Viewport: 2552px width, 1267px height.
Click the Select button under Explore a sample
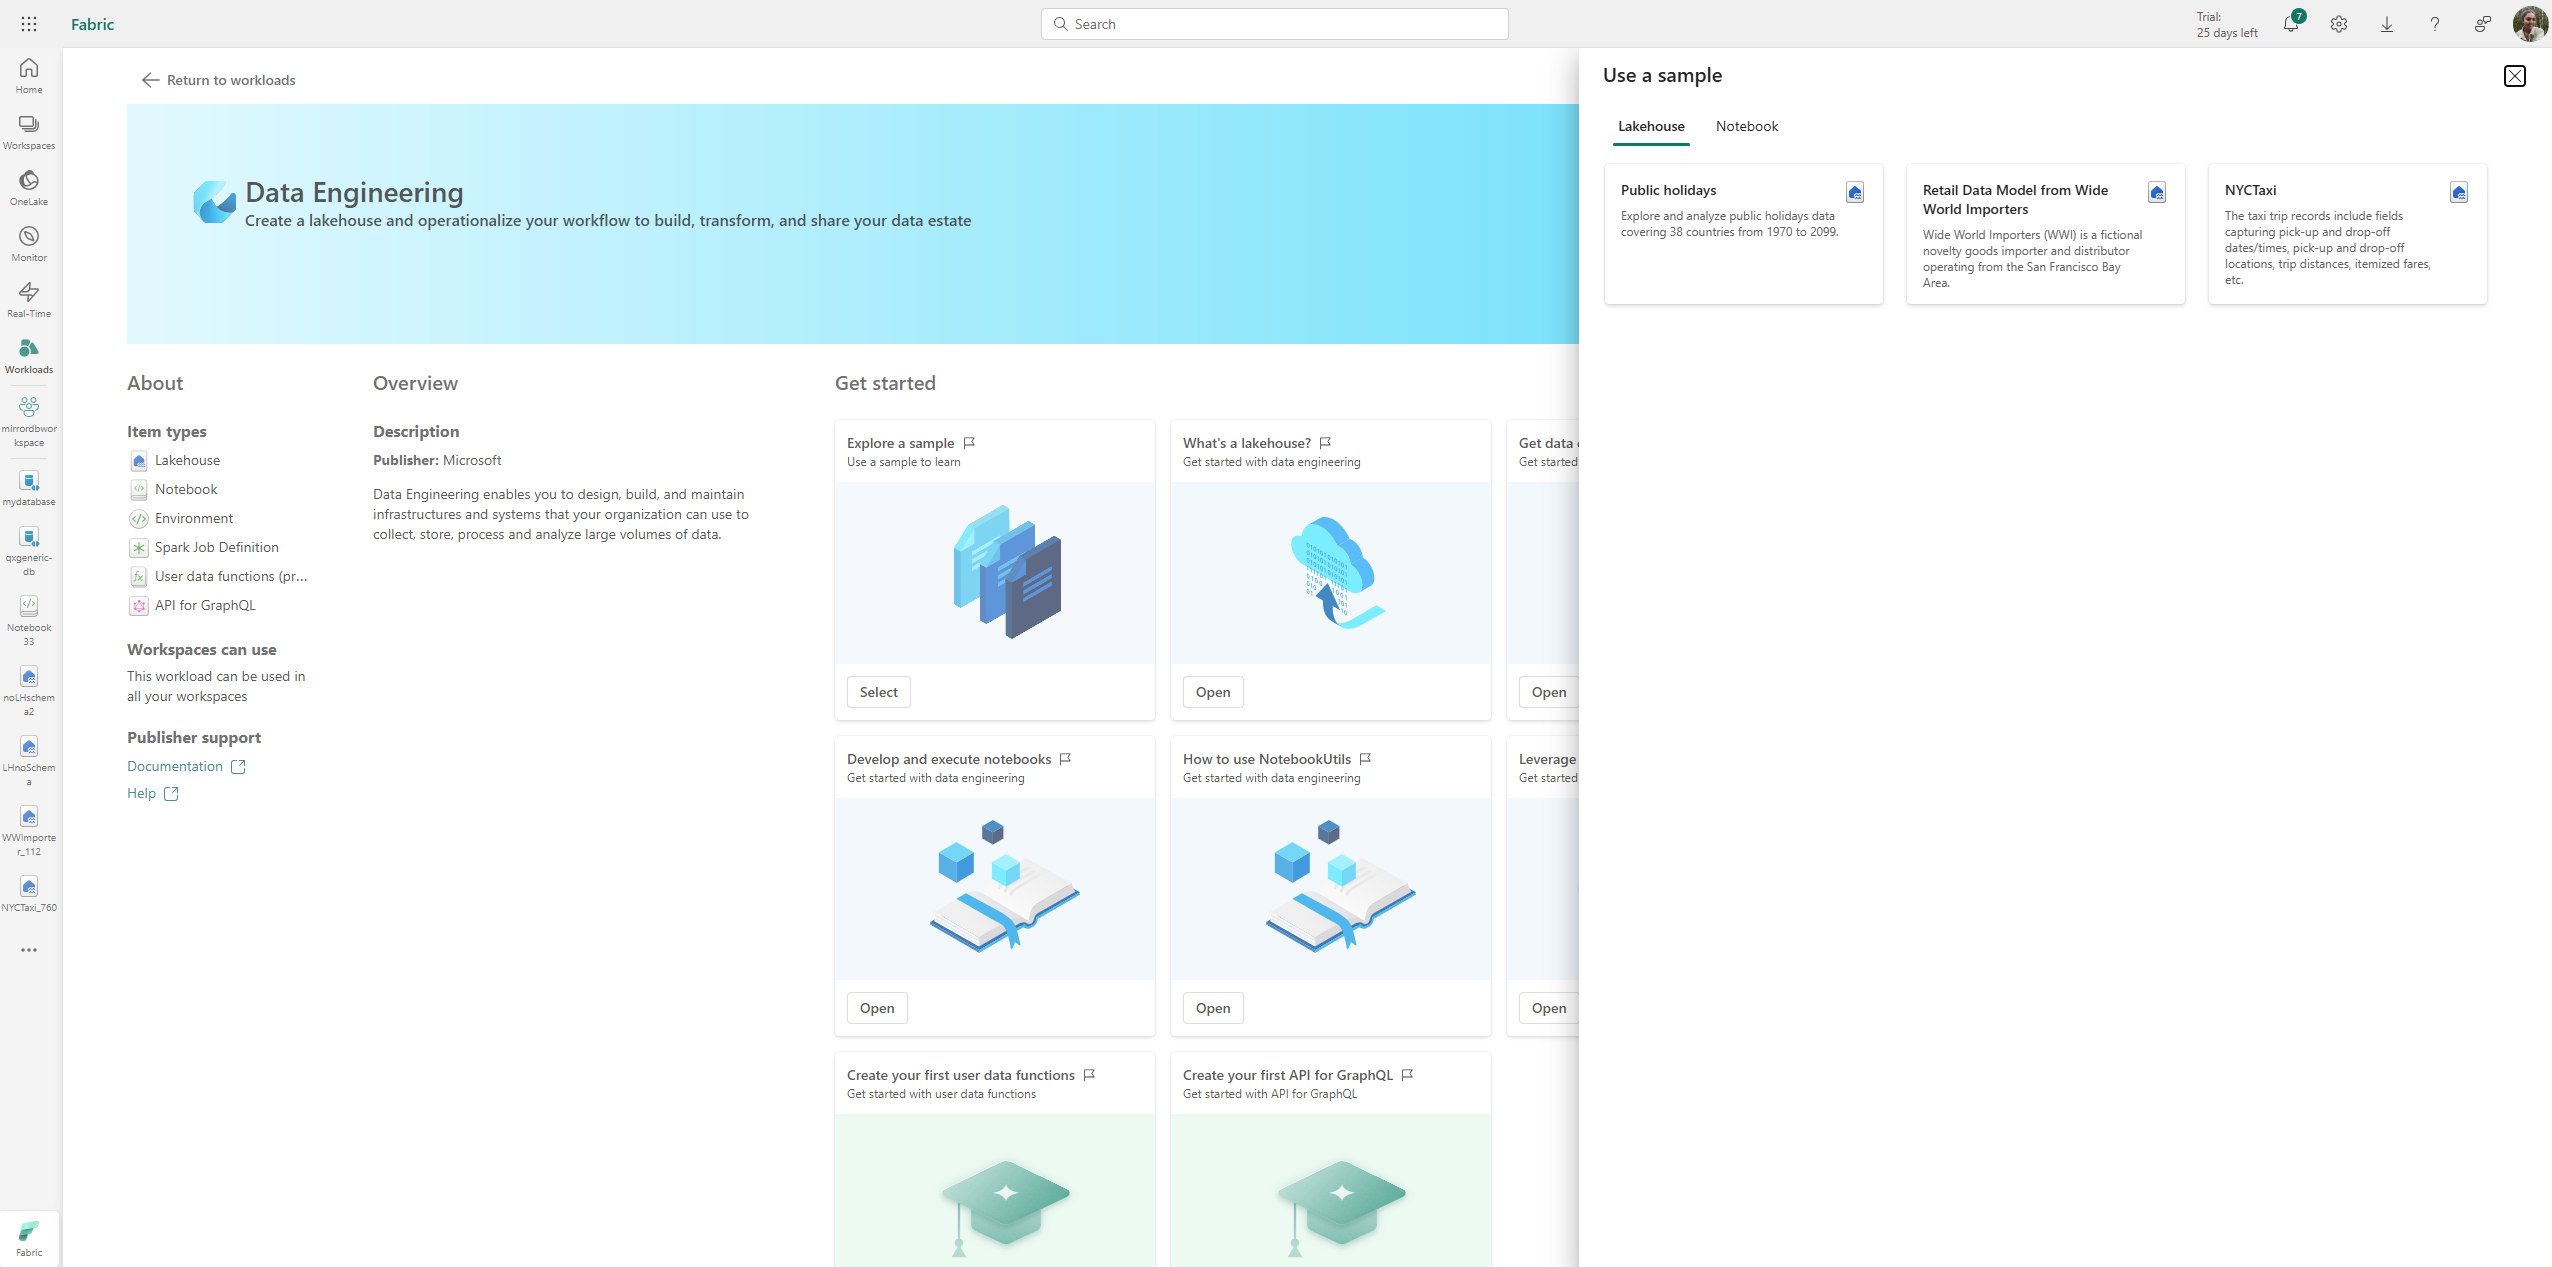point(879,692)
